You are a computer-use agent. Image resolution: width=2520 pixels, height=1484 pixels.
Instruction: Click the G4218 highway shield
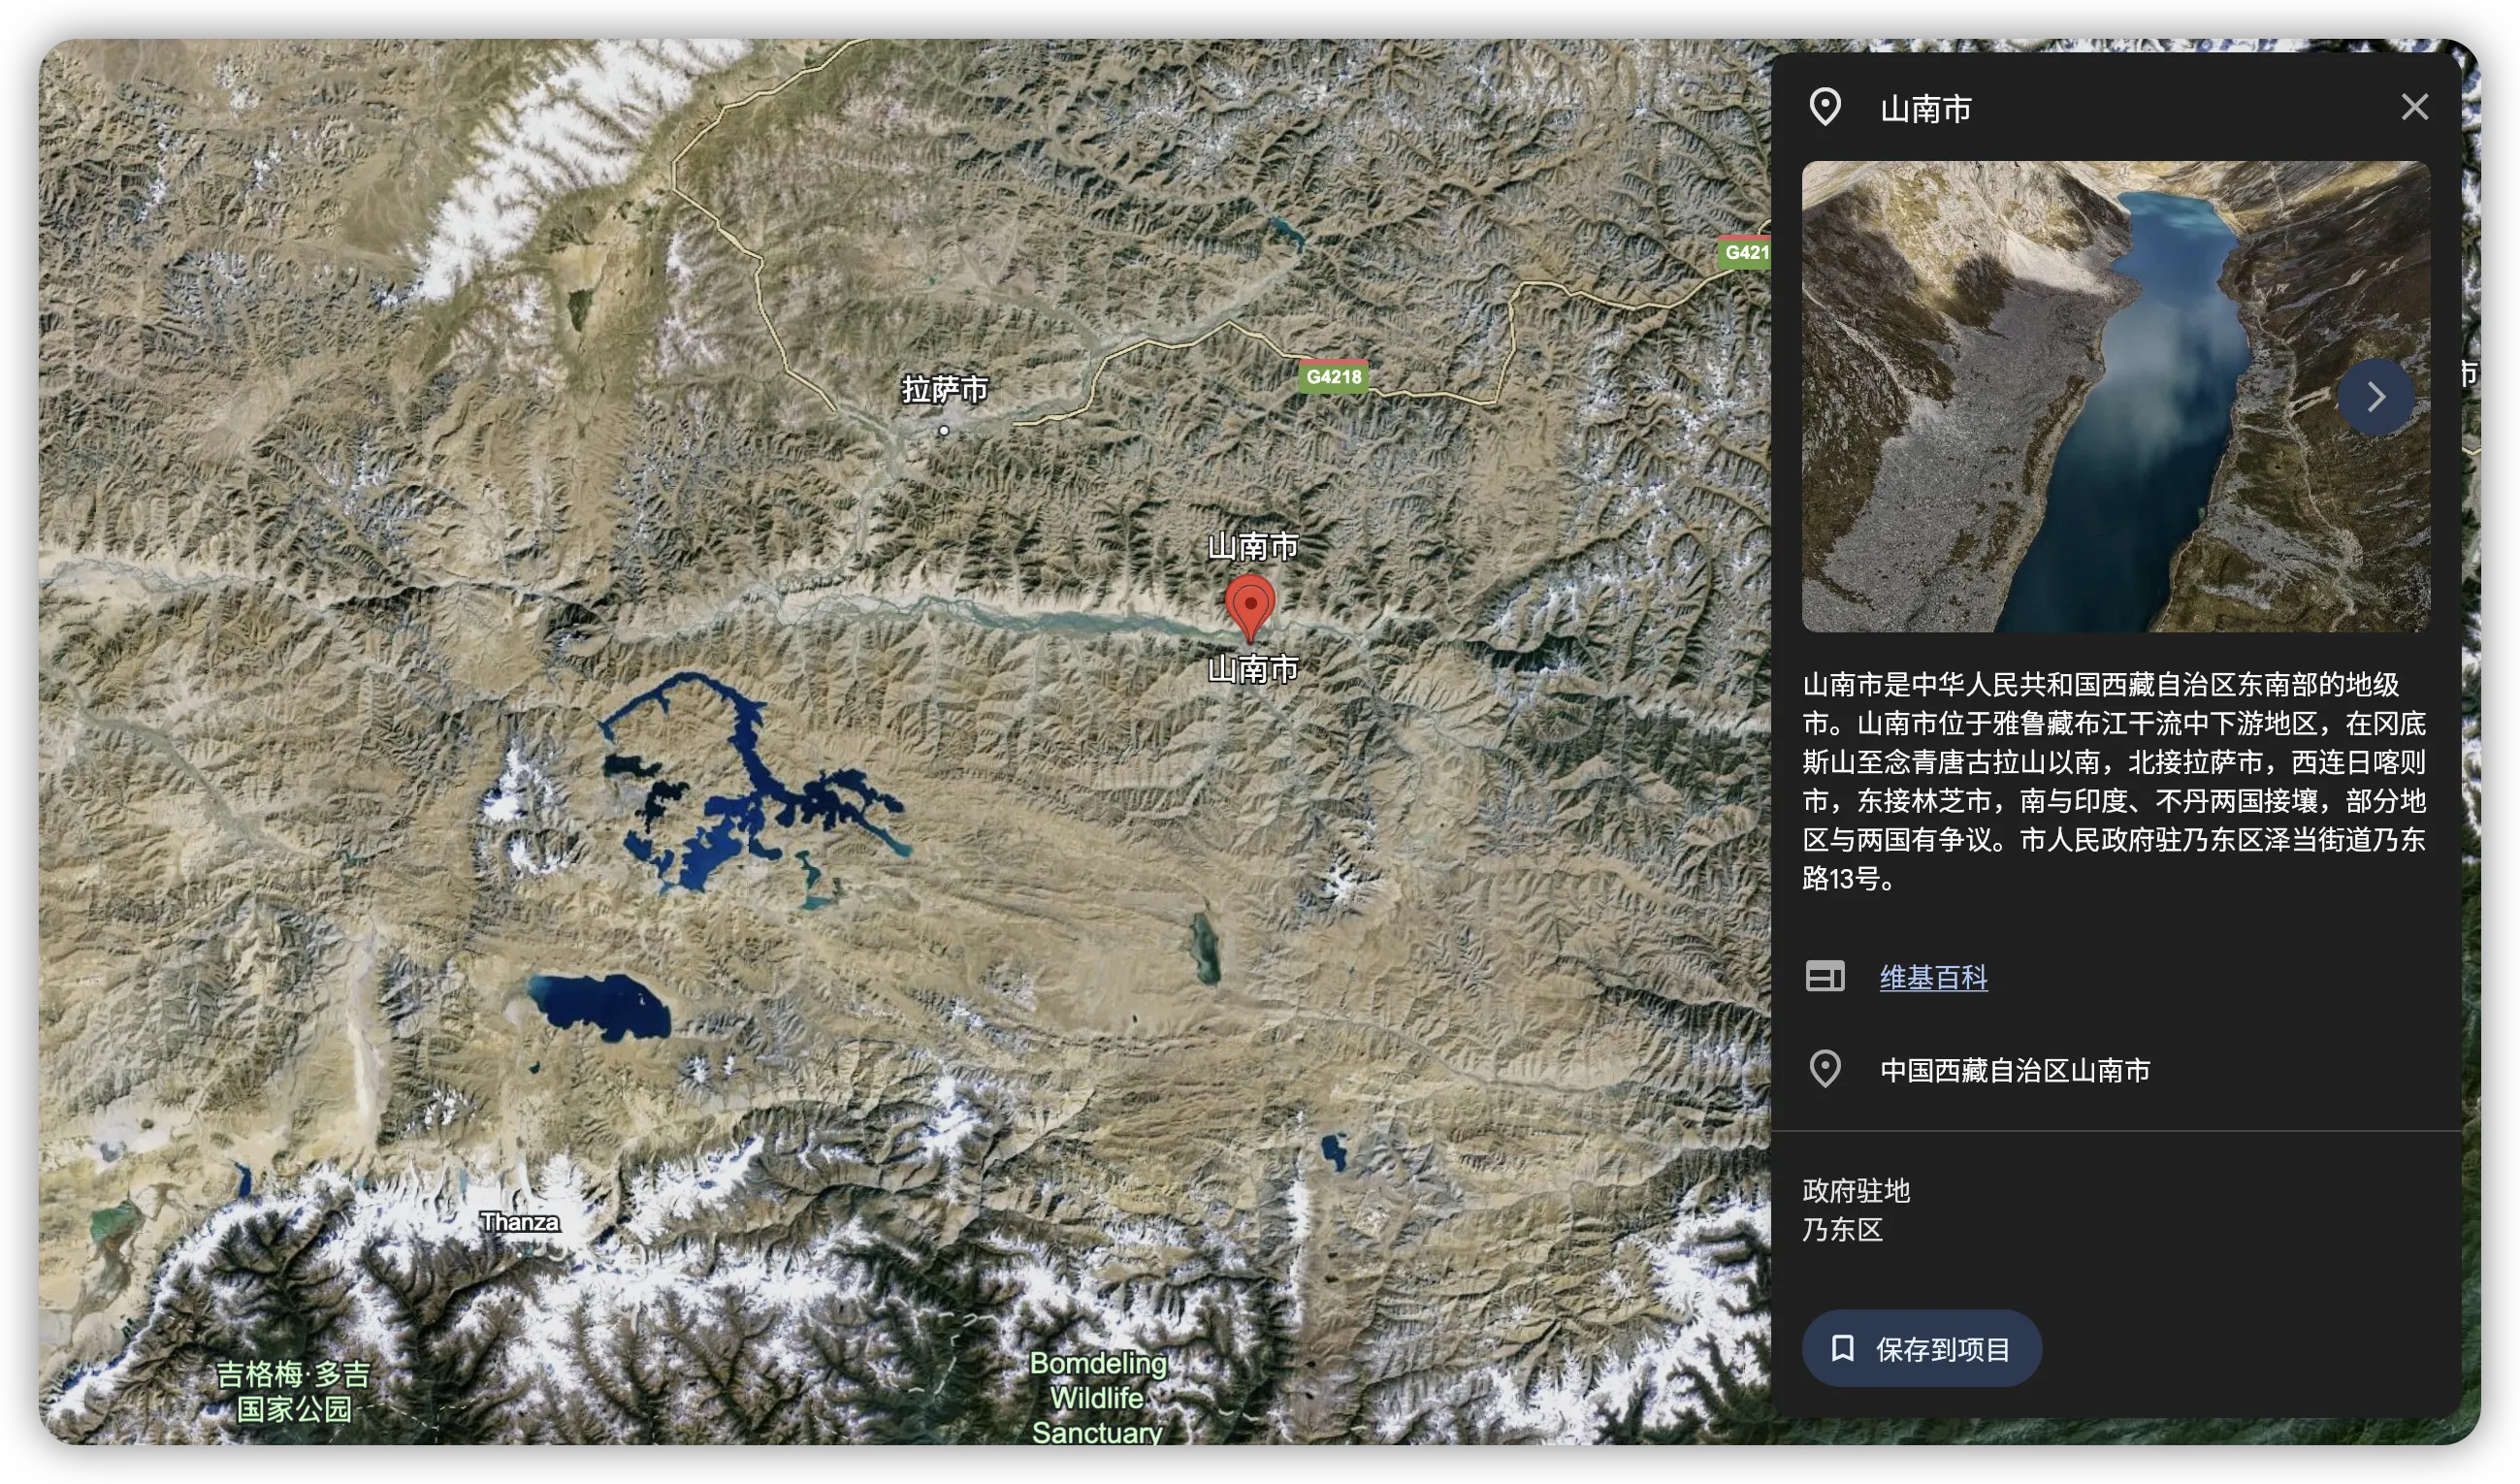point(1333,376)
